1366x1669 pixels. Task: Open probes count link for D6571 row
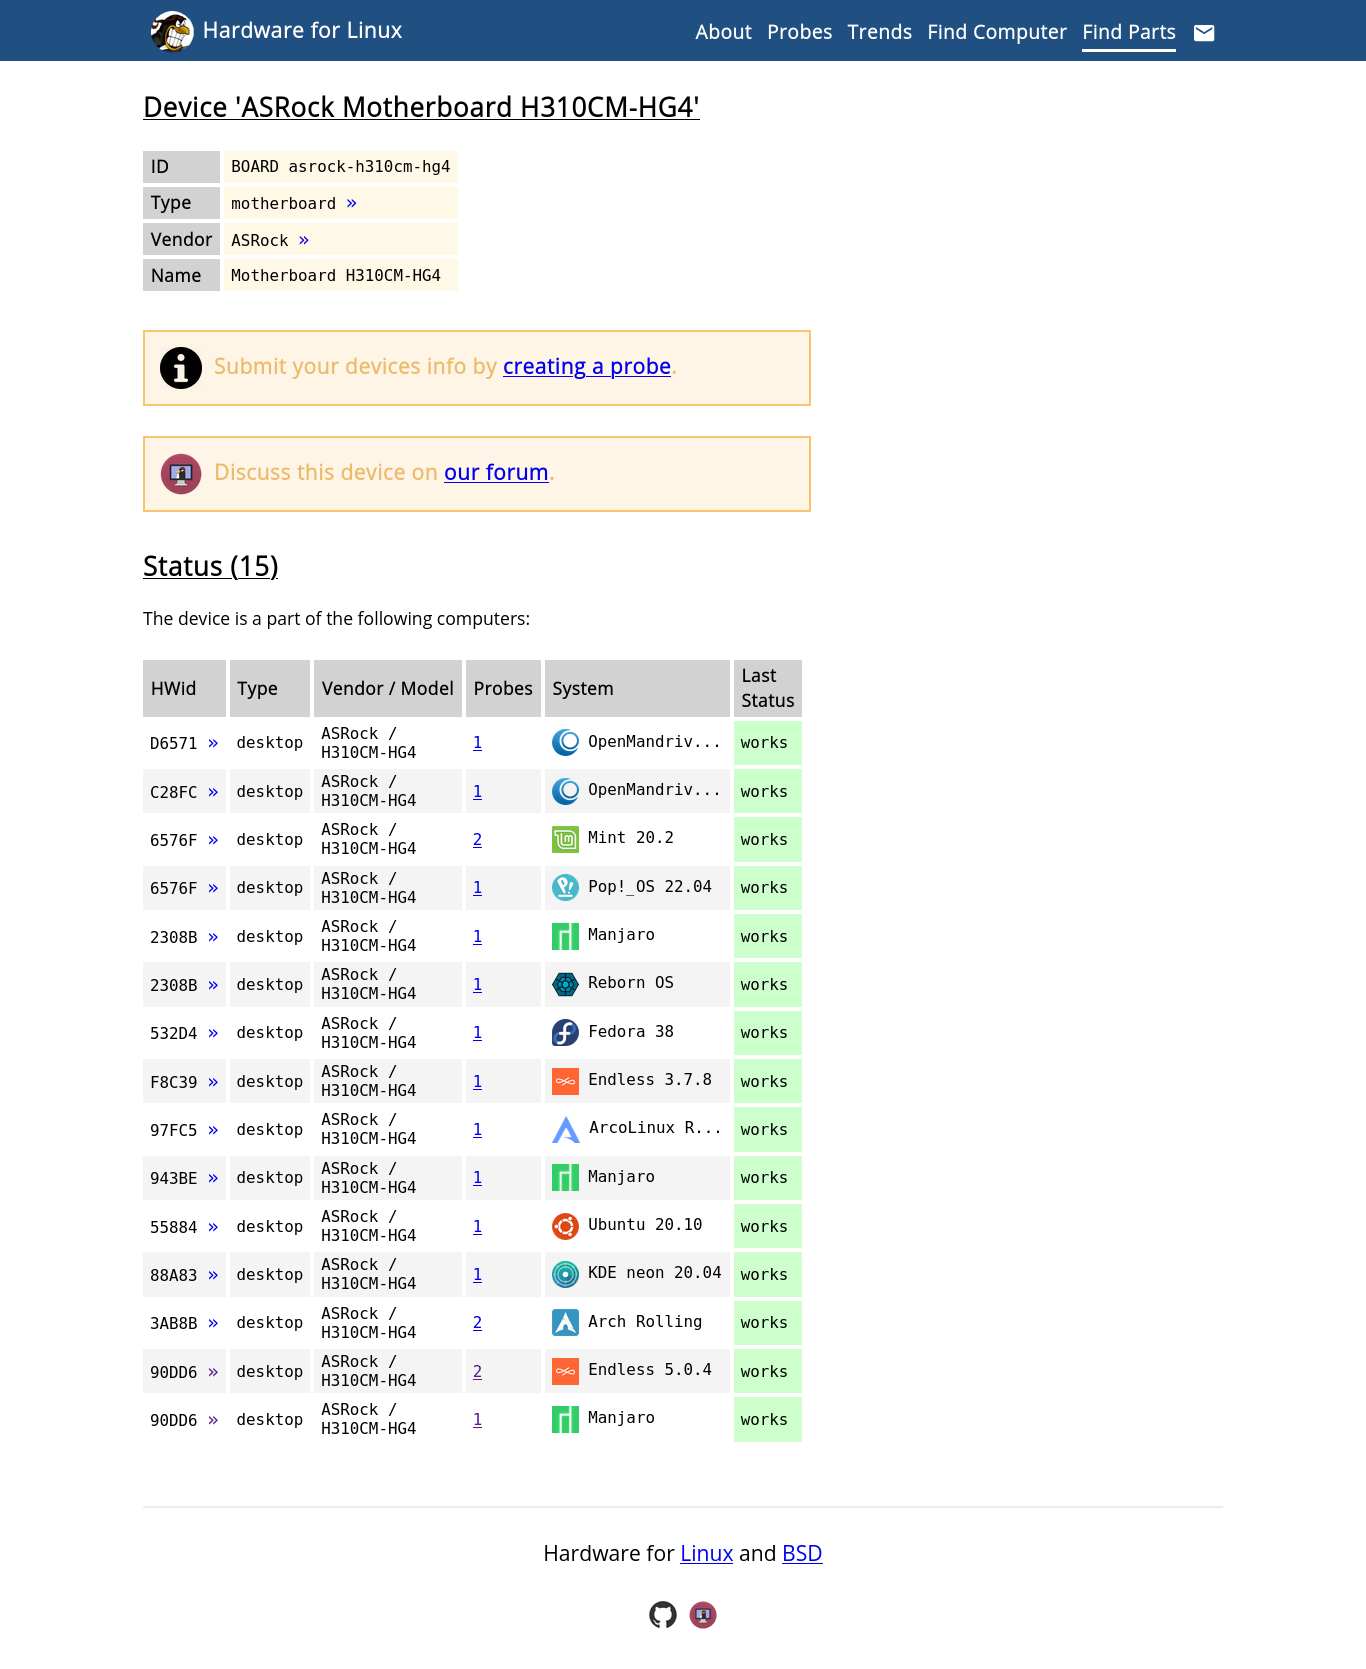(x=477, y=743)
